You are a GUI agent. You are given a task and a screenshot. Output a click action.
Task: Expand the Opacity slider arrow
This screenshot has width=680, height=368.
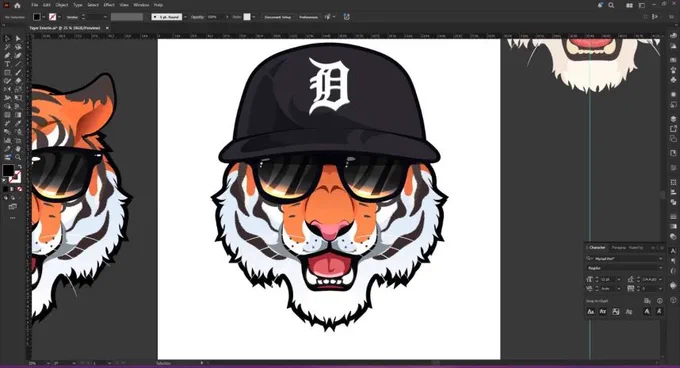[227, 17]
